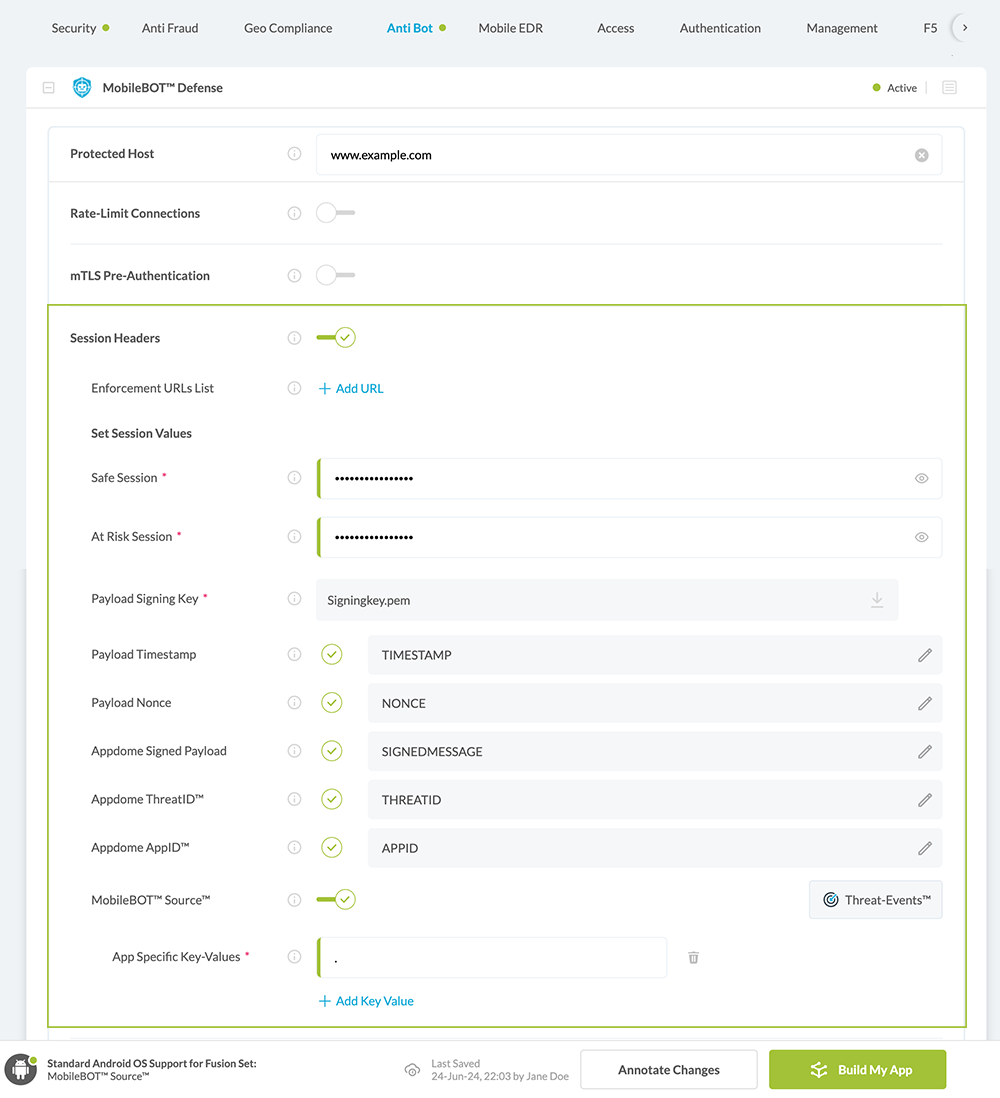Collapse the MobileBOT Defense section
Image resolution: width=1000 pixels, height=1098 pixels.
click(x=48, y=88)
